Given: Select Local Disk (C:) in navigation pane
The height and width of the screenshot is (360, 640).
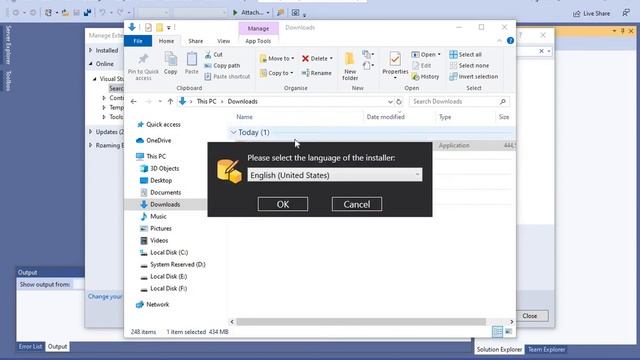Looking at the screenshot, I should [x=169, y=253].
